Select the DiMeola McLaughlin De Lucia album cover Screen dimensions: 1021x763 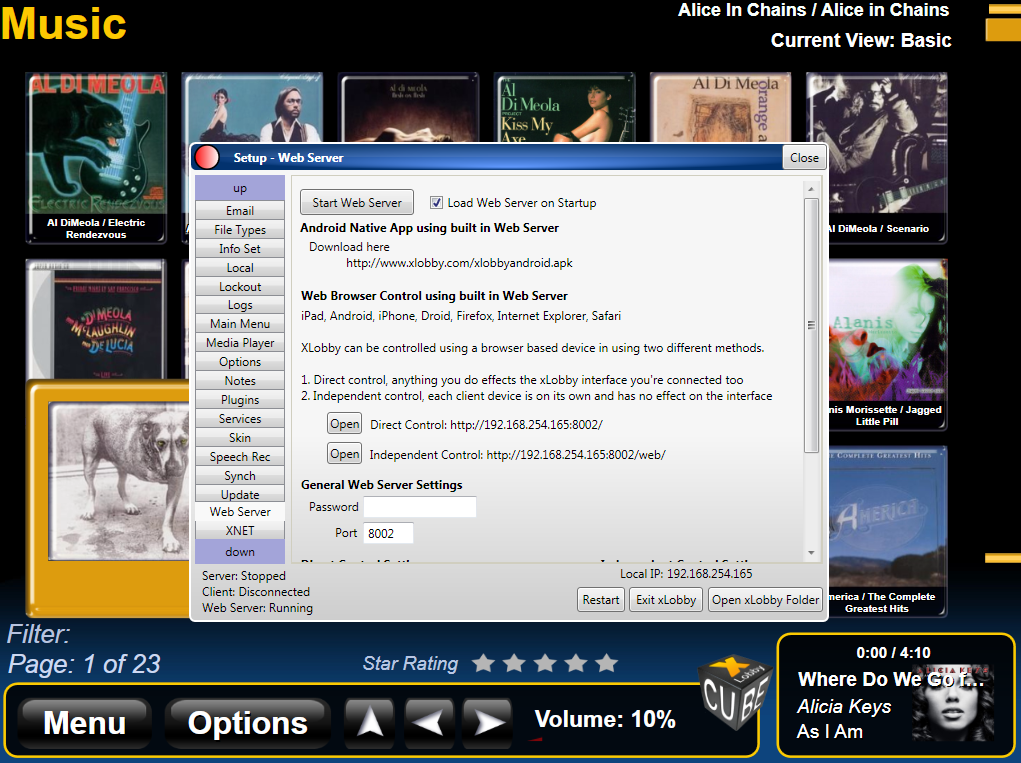coord(96,319)
